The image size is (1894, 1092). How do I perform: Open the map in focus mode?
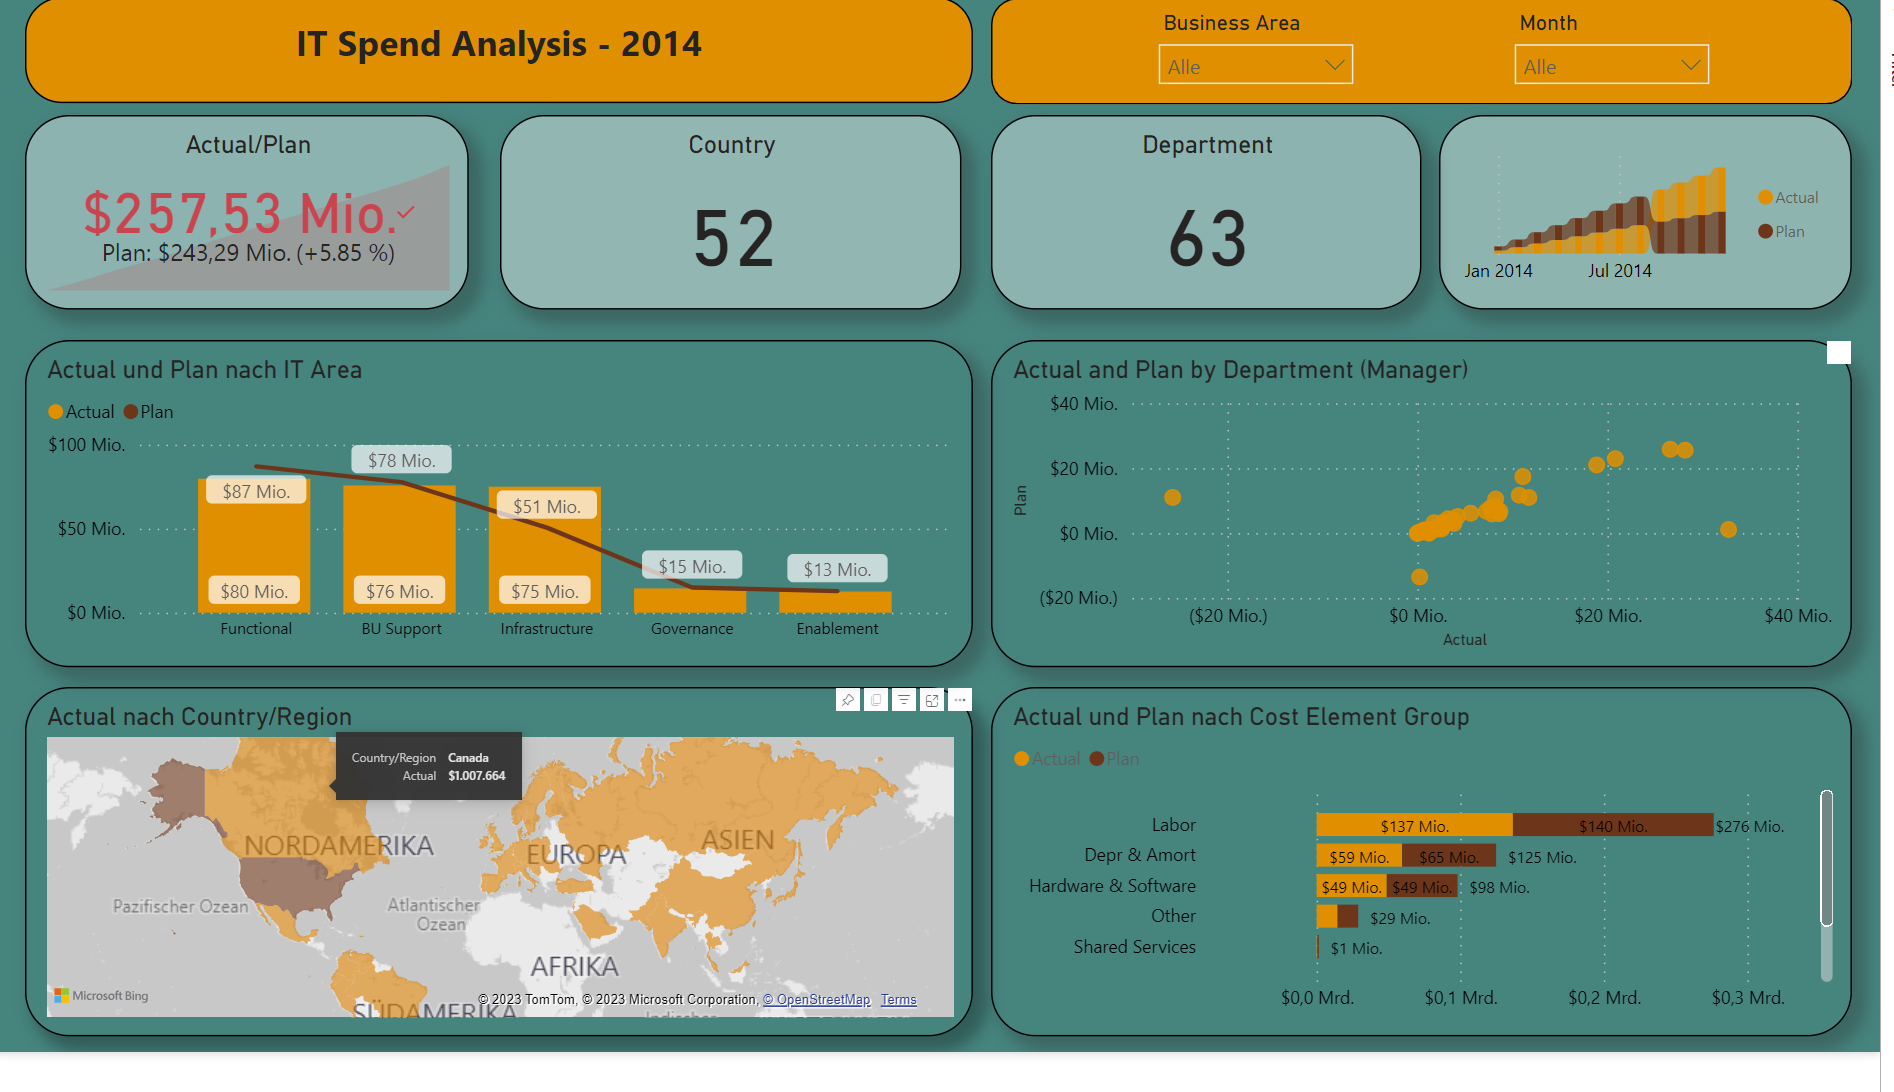(x=931, y=700)
